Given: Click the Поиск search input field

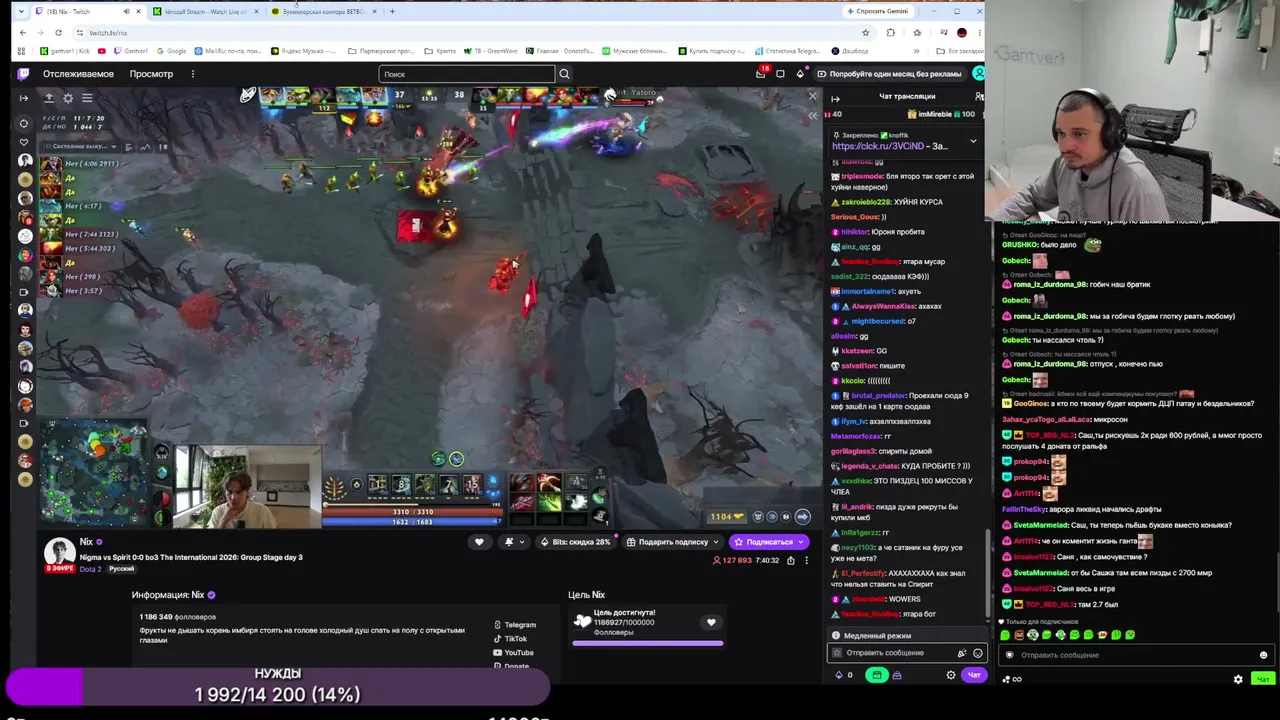Looking at the screenshot, I should coord(467,74).
